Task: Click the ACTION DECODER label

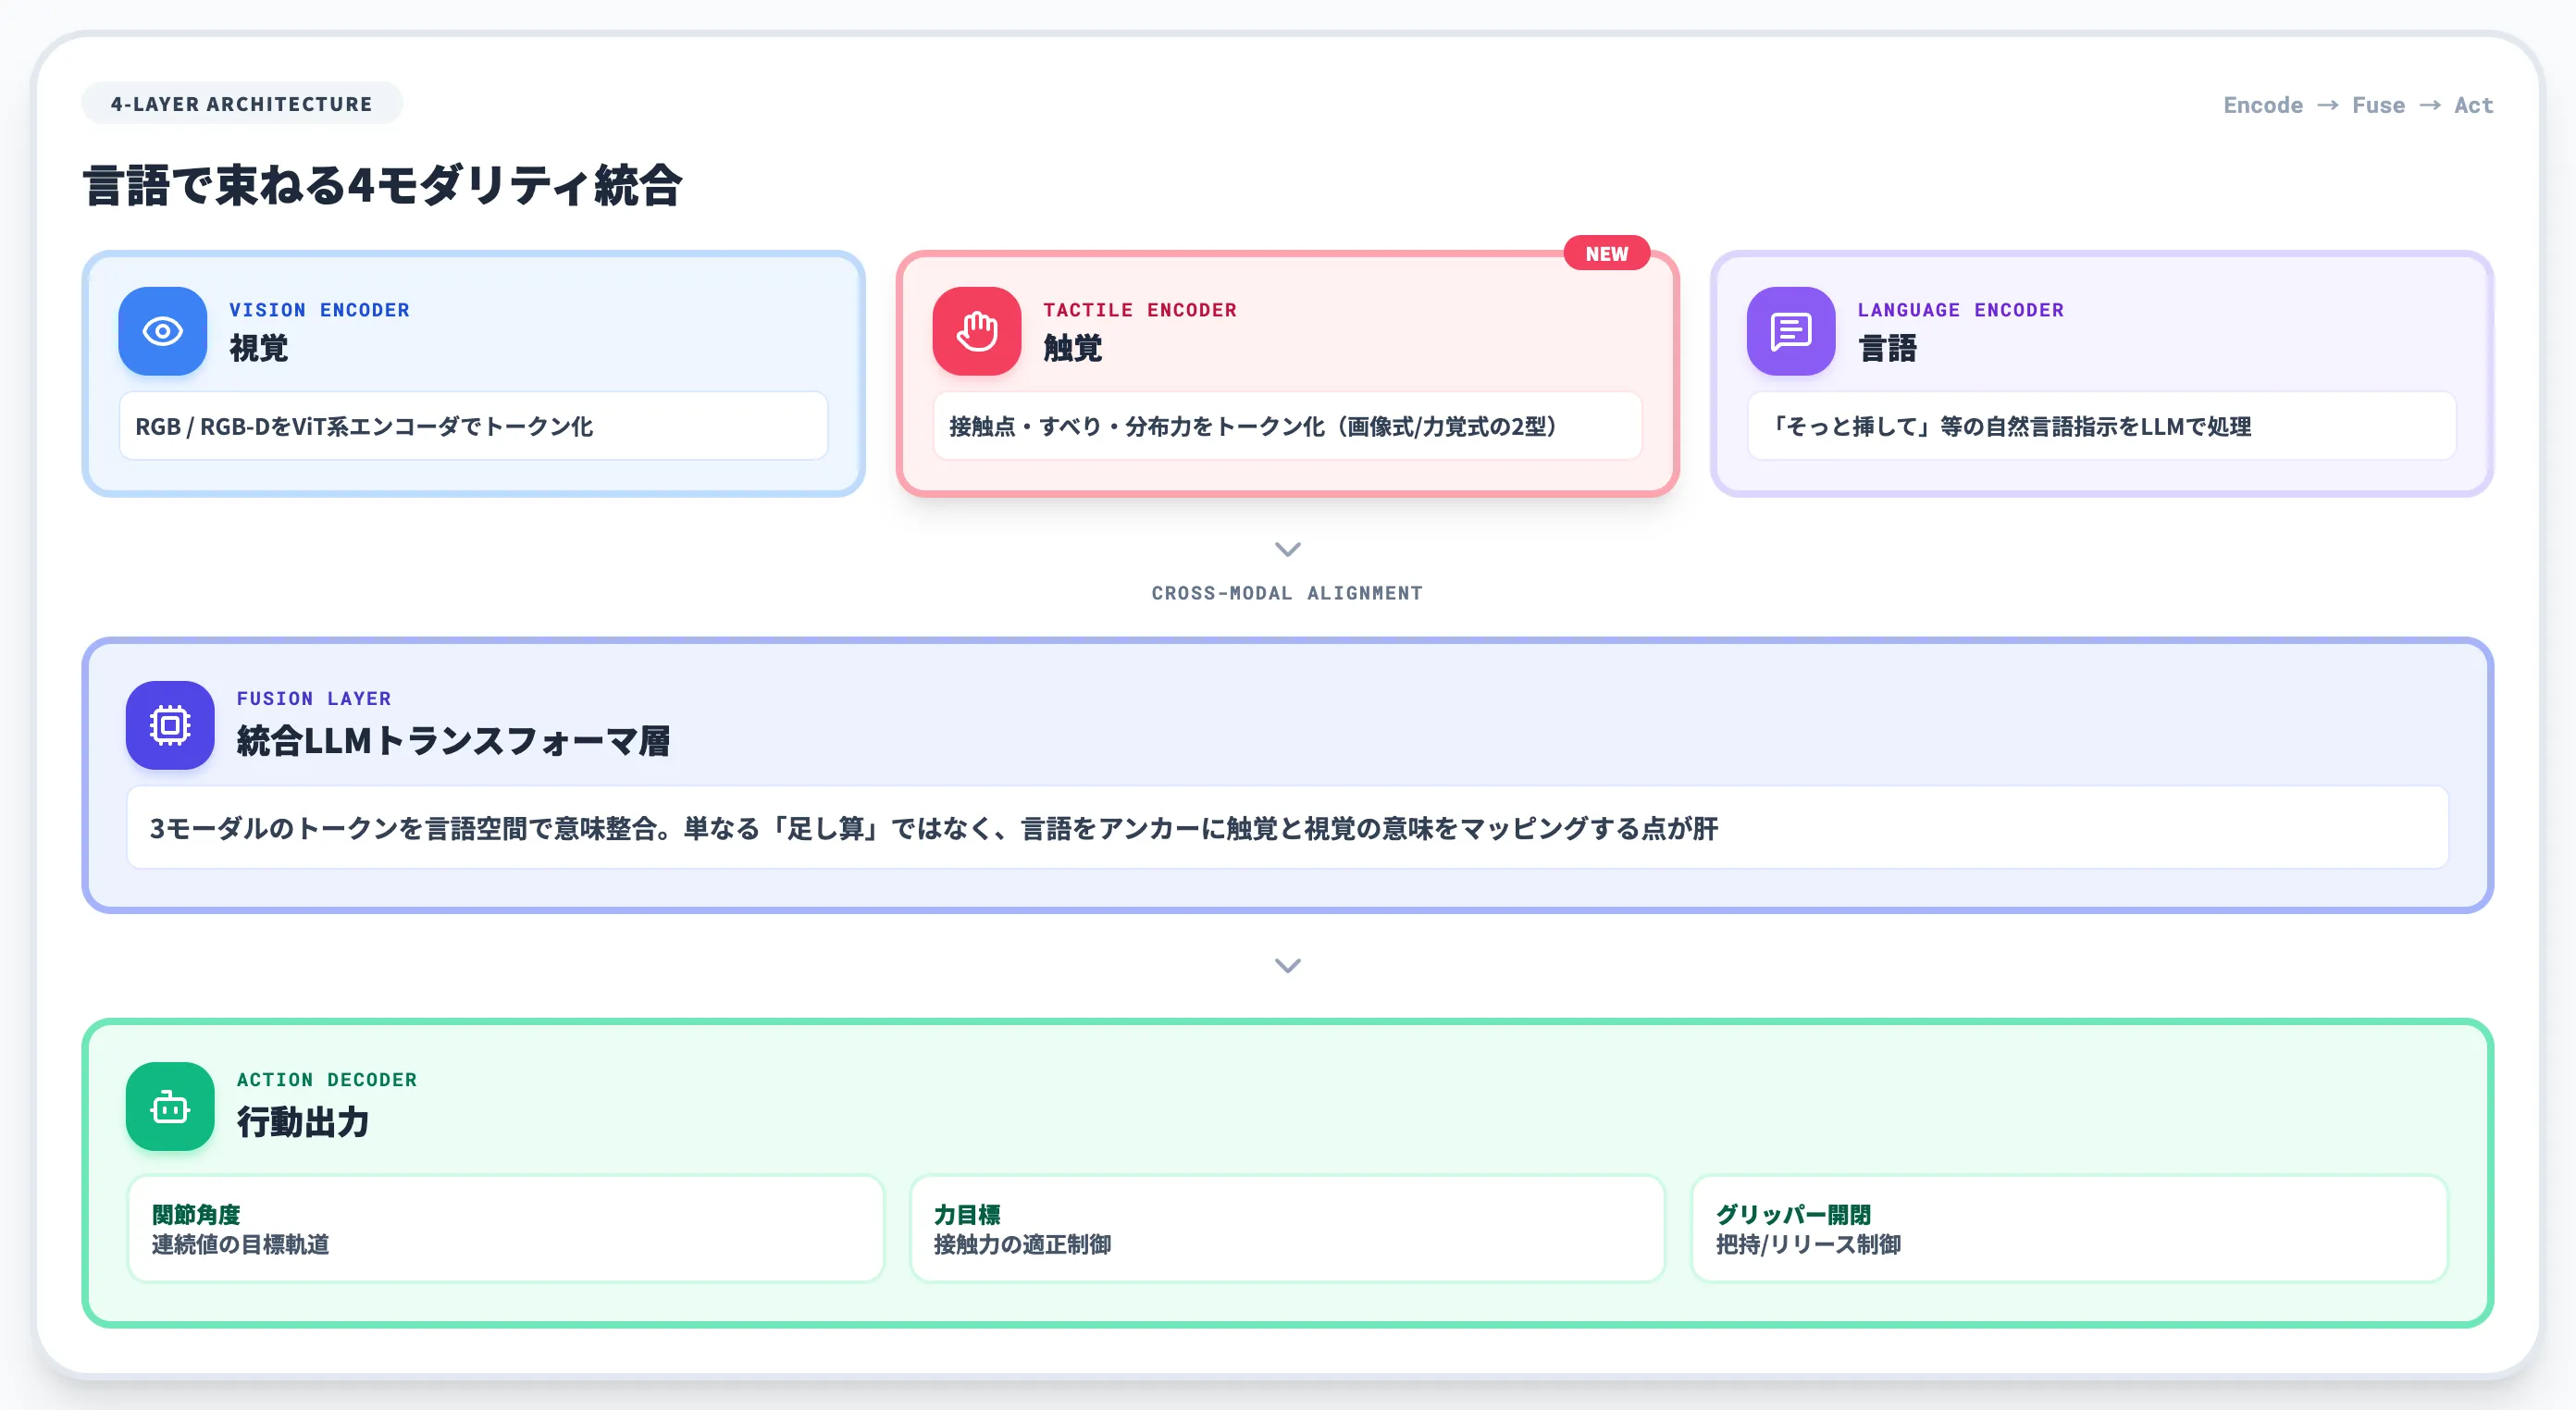Action: point(327,1079)
